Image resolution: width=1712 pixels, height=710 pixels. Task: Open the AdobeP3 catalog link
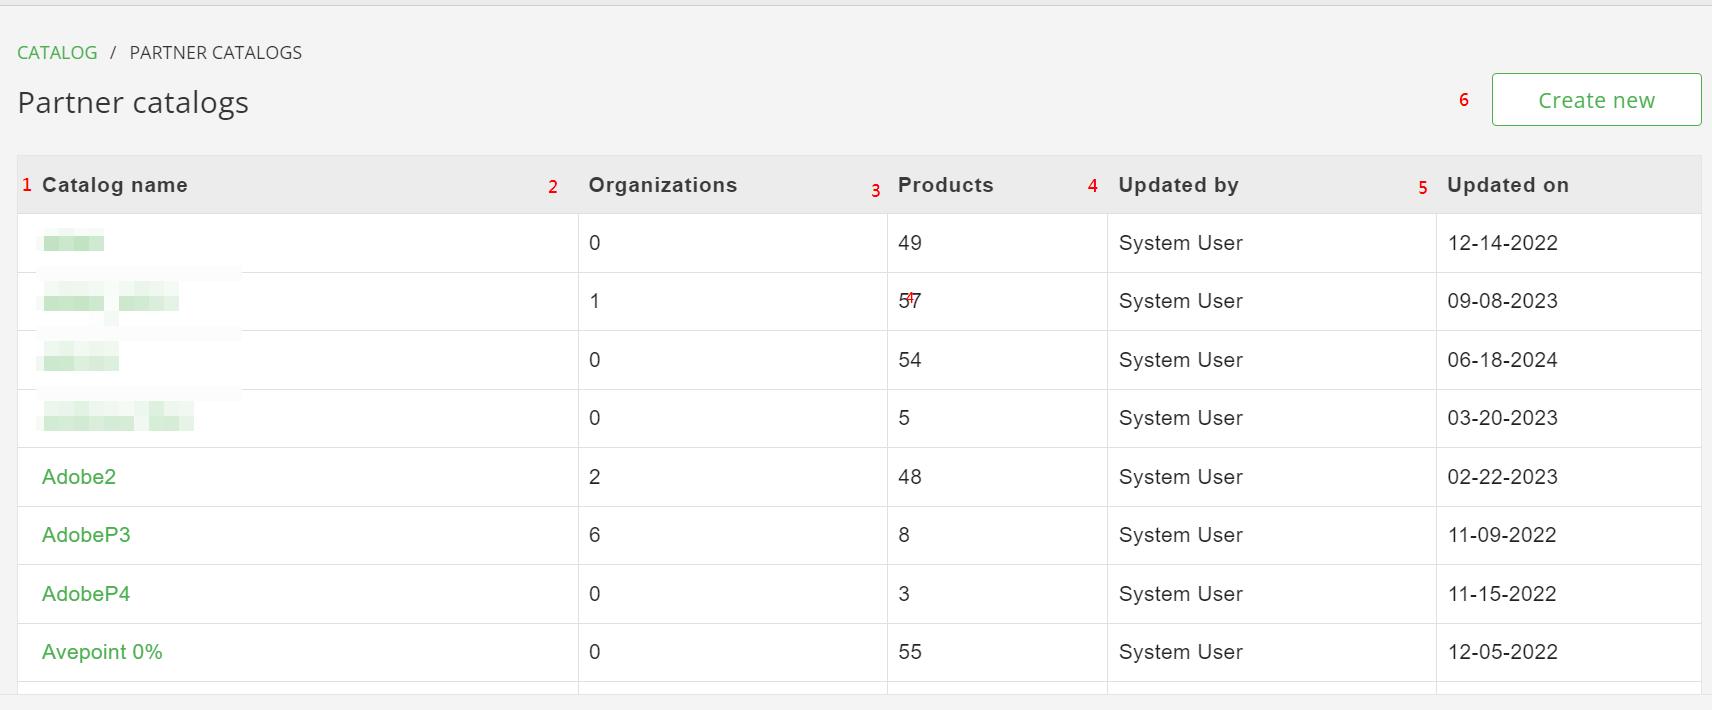(86, 535)
